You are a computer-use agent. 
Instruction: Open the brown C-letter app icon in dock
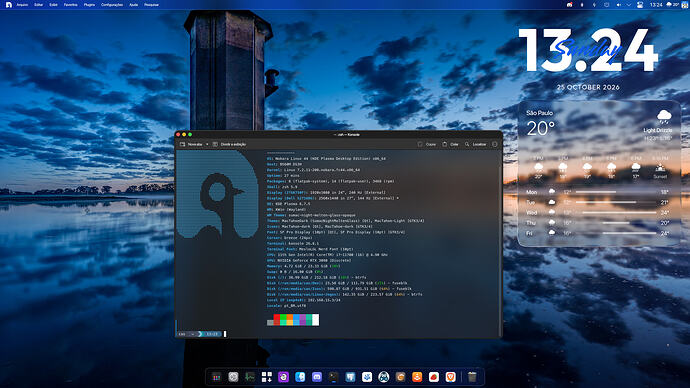point(400,377)
